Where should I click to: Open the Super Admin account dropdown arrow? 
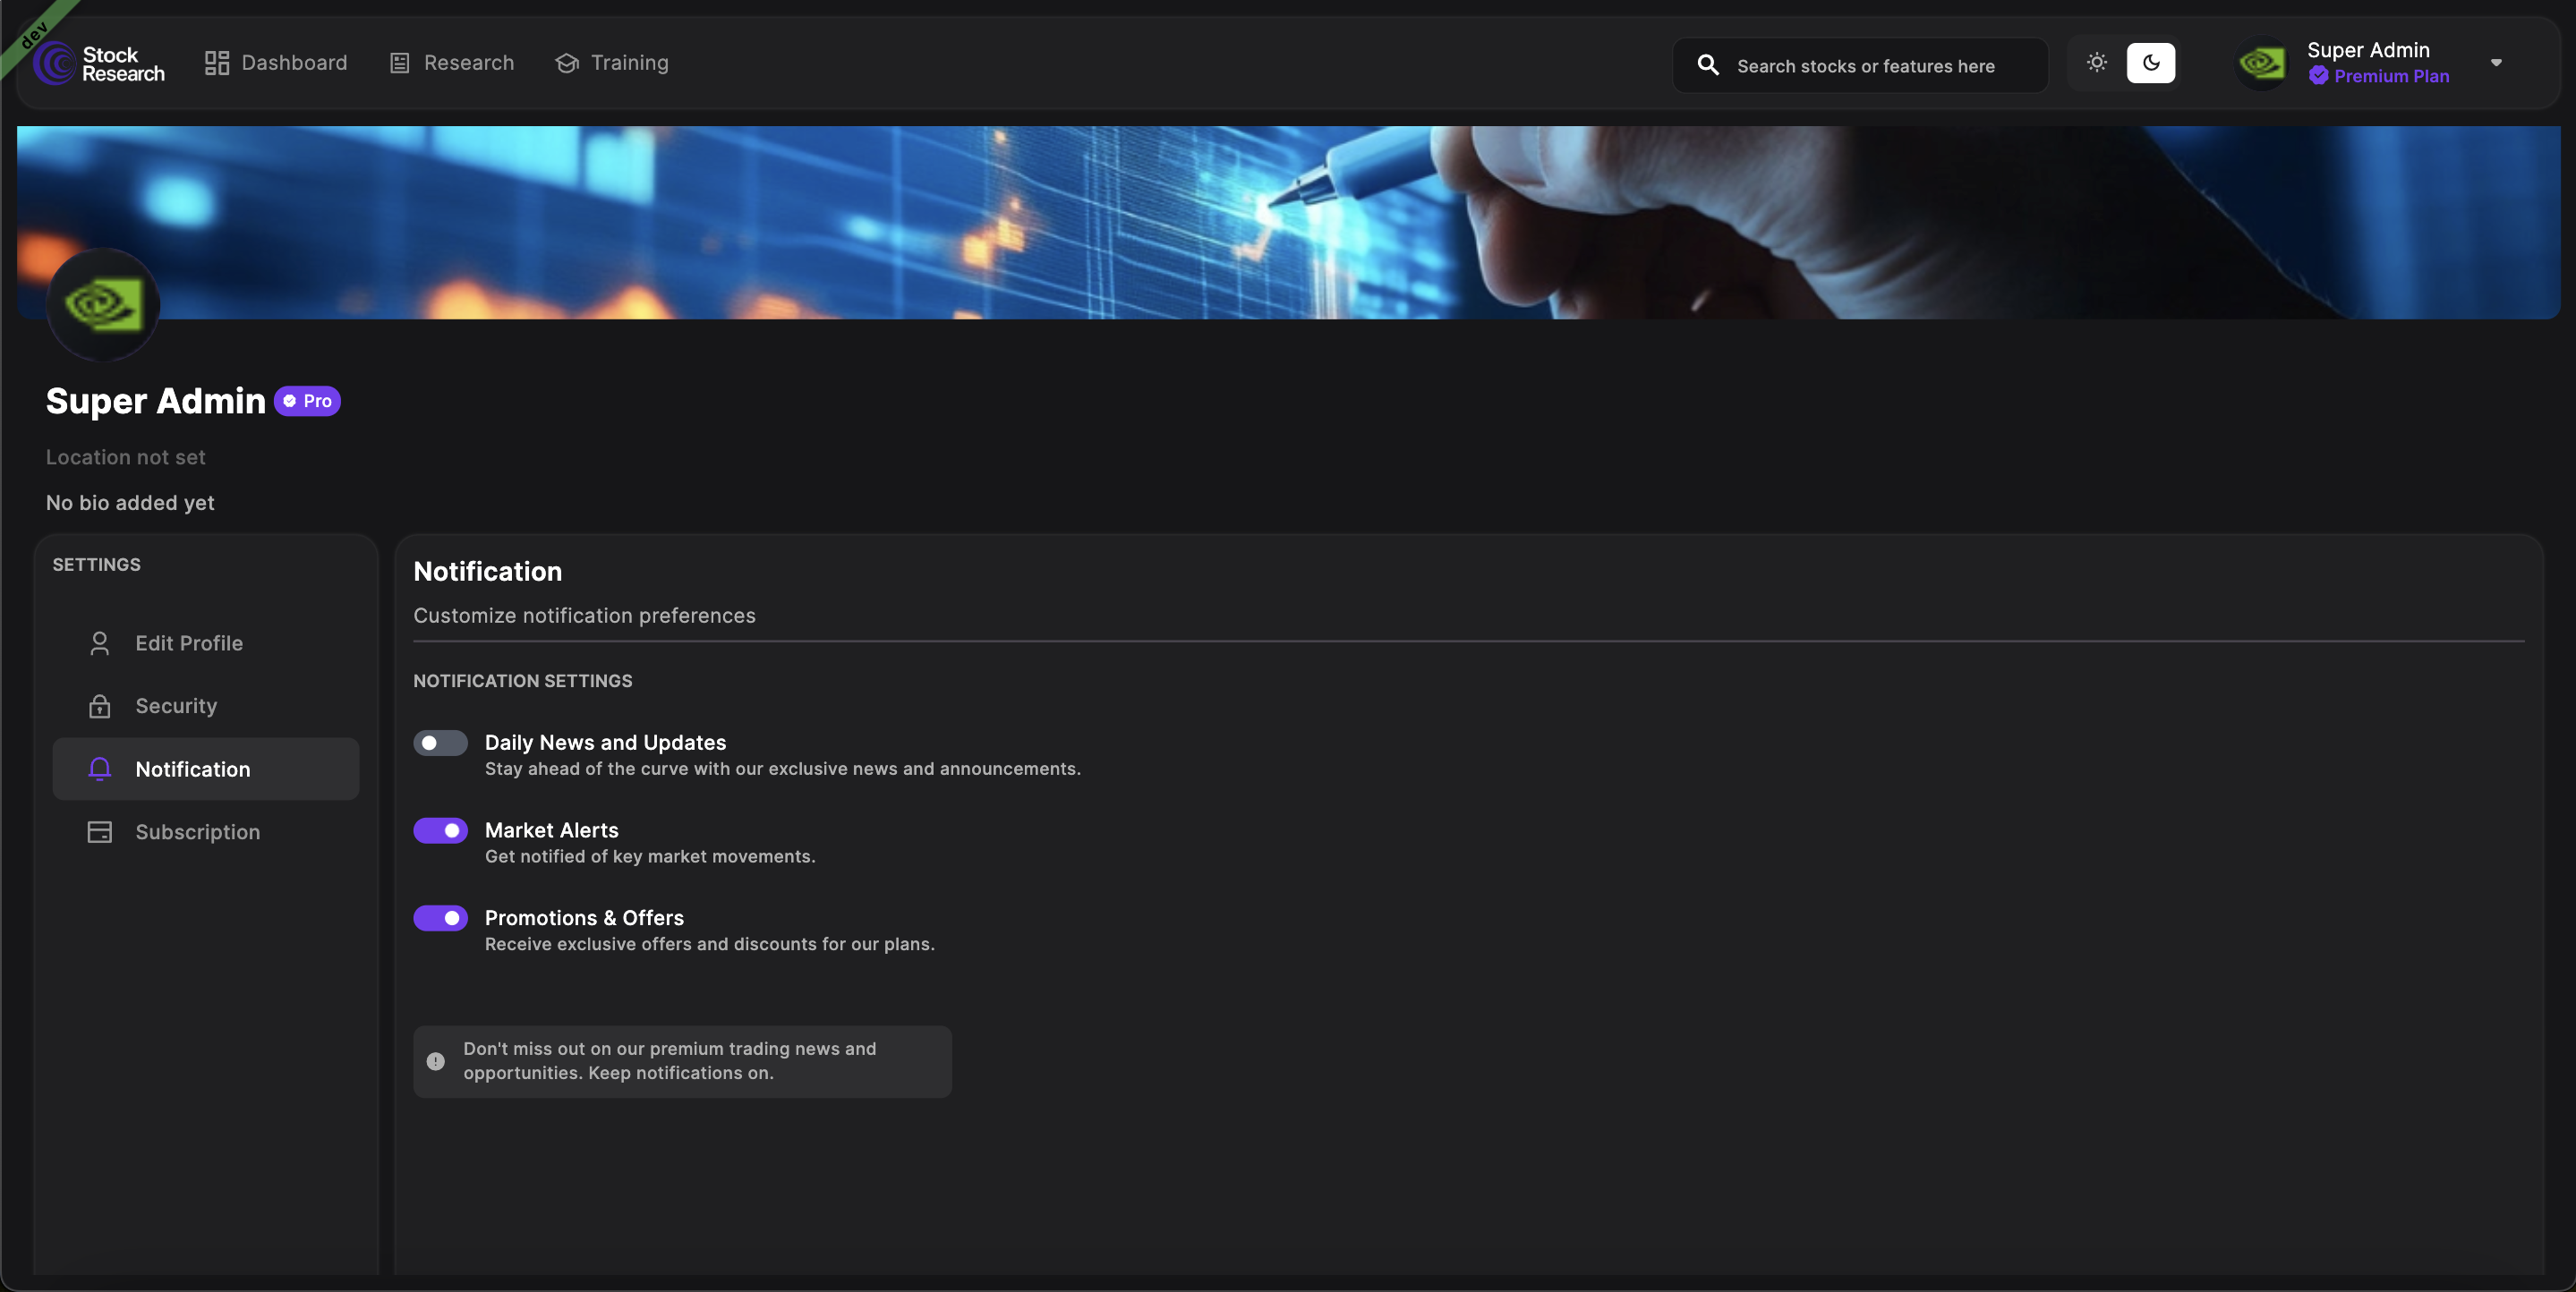click(x=2496, y=62)
